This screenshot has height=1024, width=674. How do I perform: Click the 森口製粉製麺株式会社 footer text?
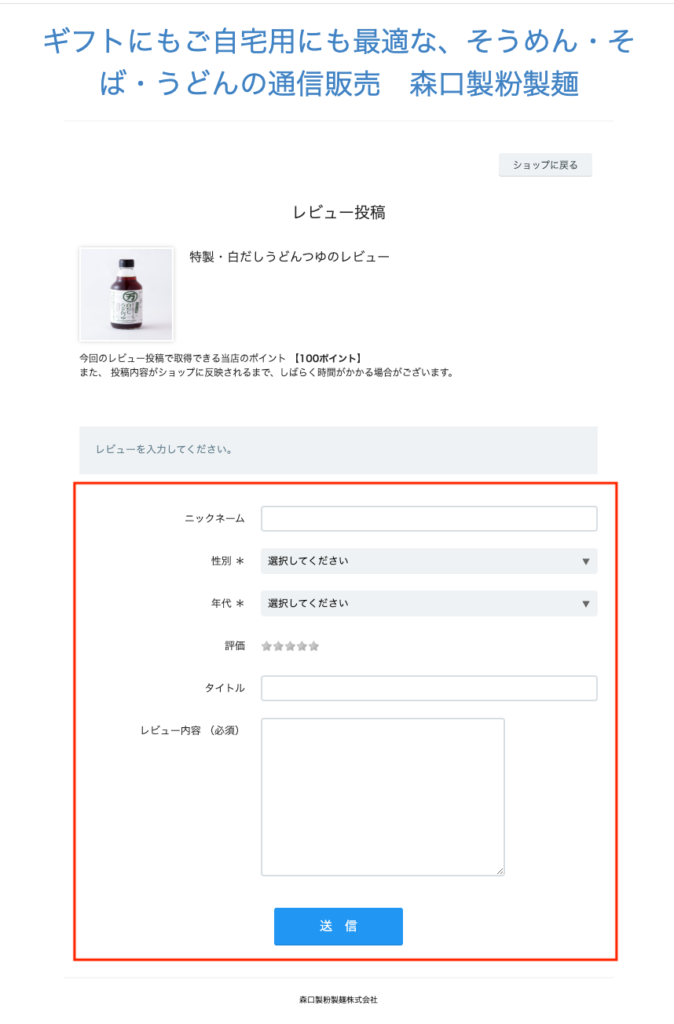click(338, 999)
